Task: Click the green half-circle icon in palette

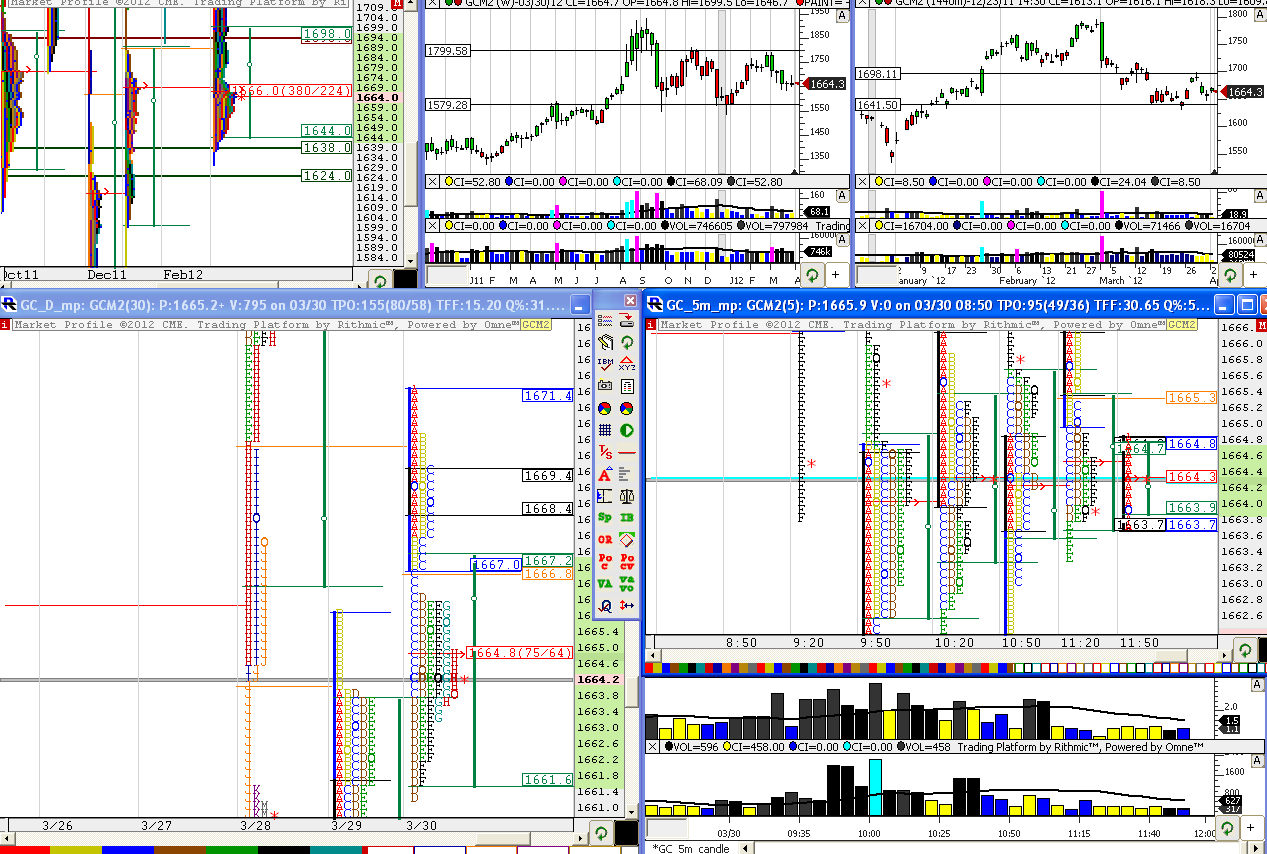Action: click(627, 430)
